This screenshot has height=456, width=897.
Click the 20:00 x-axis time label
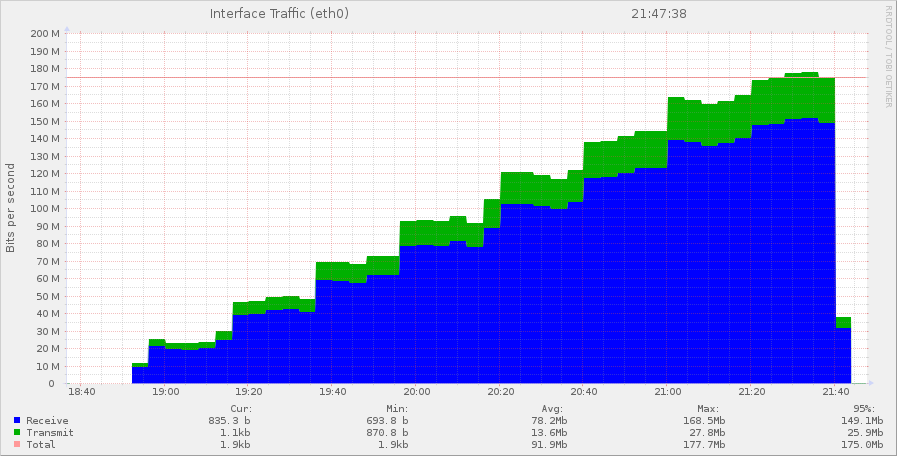[x=416, y=392]
